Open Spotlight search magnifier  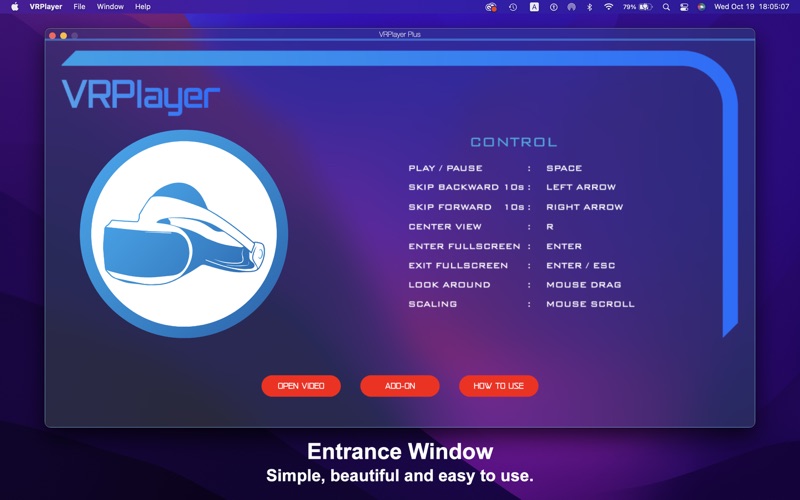pos(666,7)
